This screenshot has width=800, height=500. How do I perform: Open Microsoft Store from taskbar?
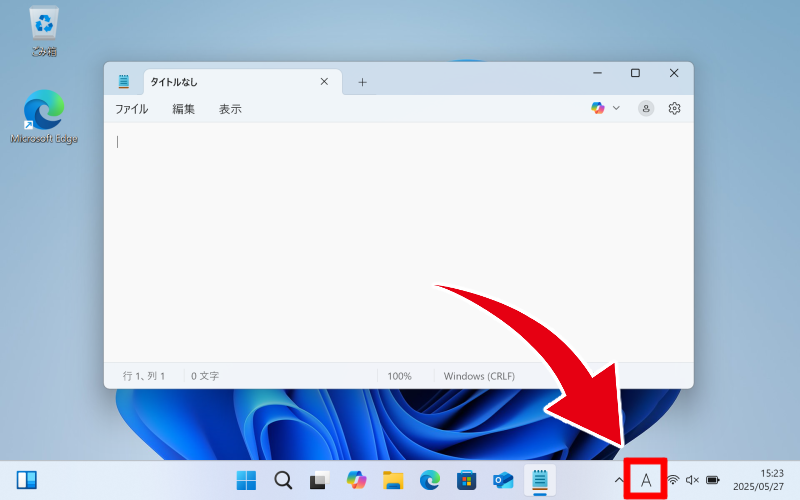(466, 480)
